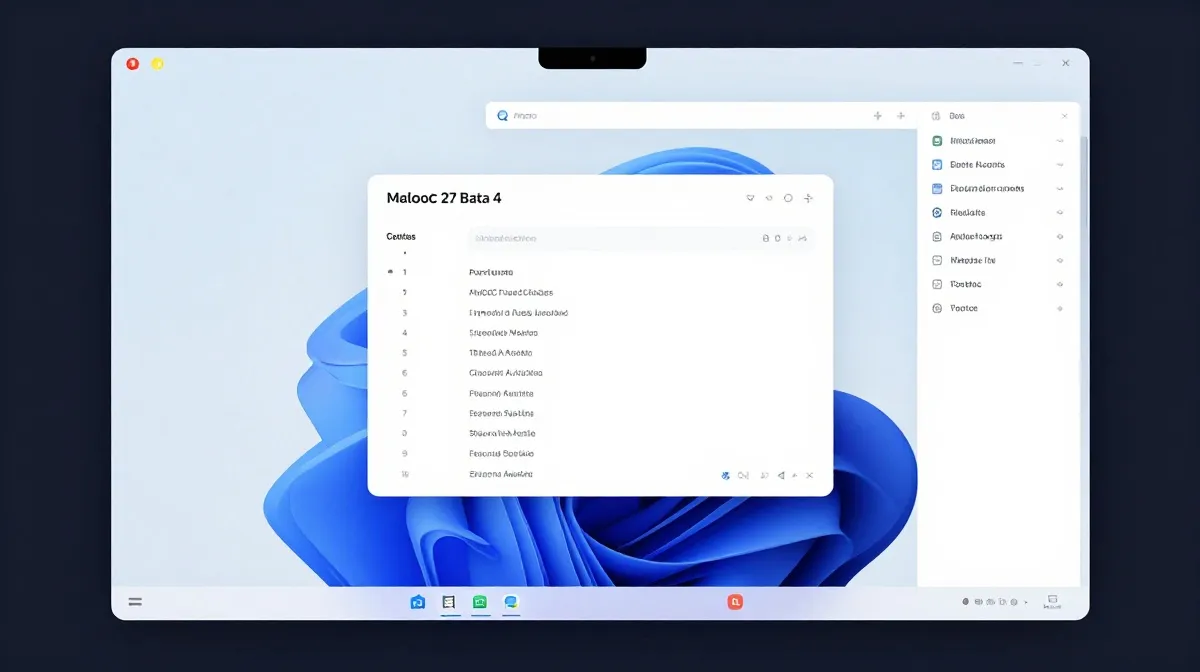1200x672 pixels.
Task: Select the bullet marker beside row 1
Action: click(389, 272)
